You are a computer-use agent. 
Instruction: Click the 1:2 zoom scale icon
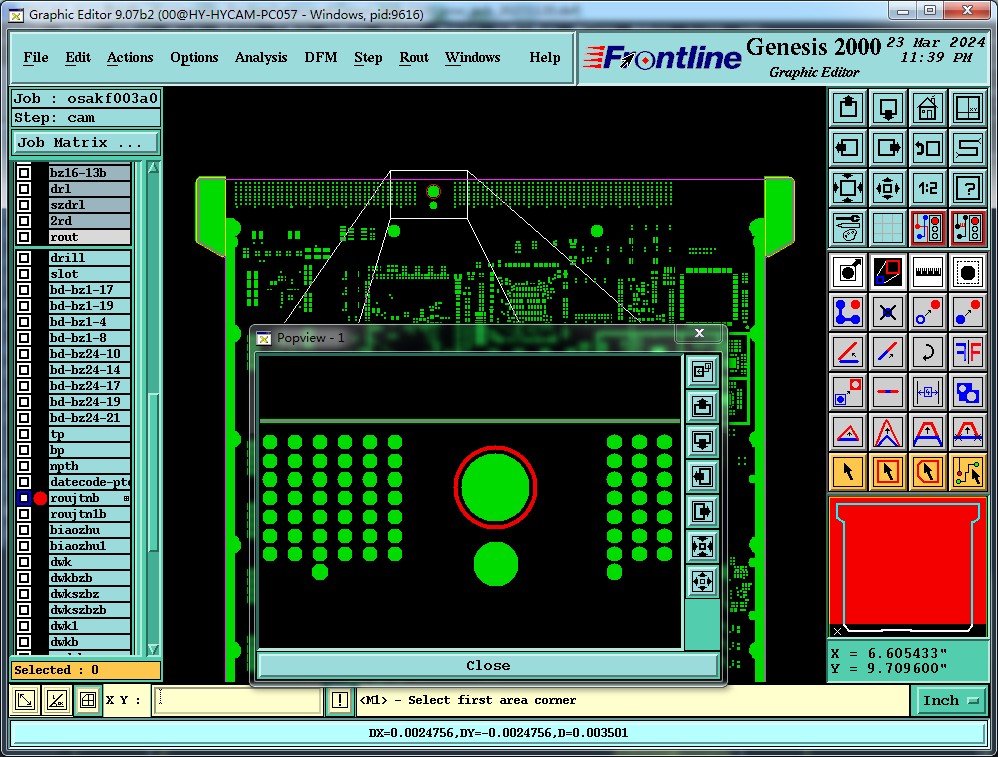[x=928, y=188]
